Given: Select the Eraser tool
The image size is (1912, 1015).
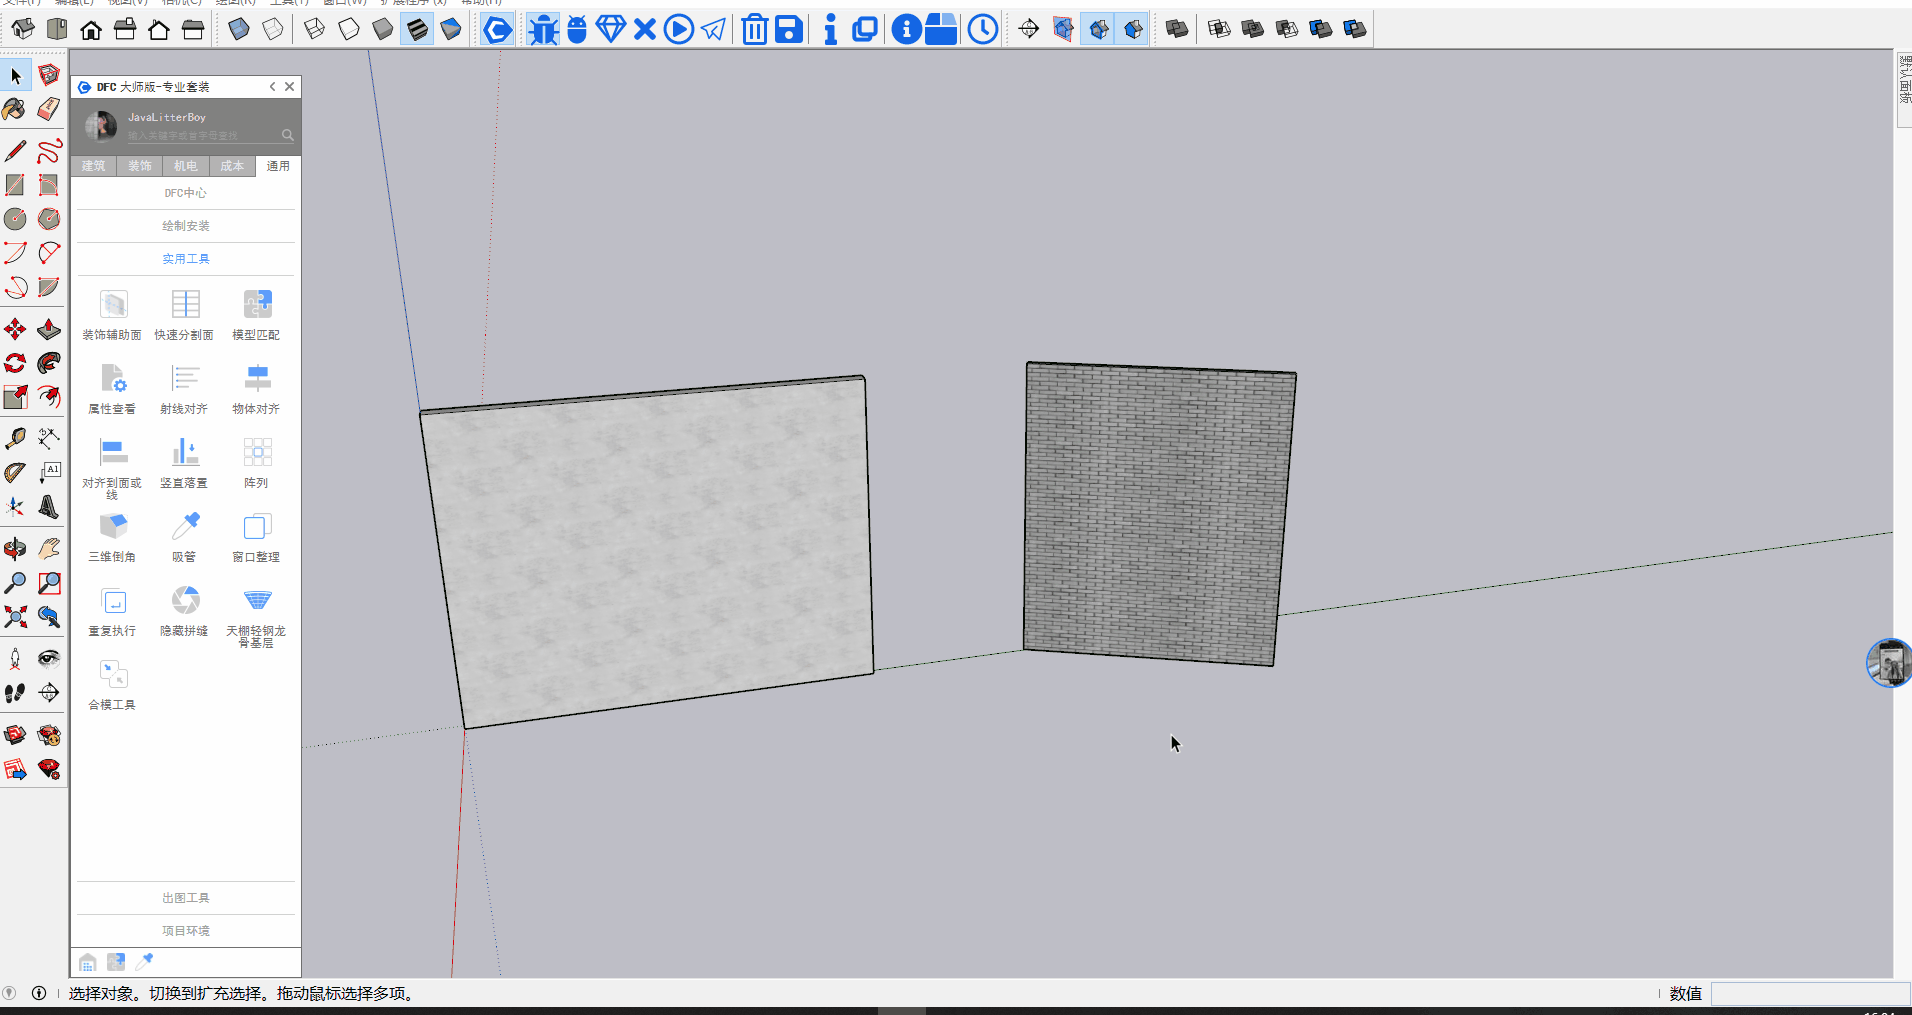Looking at the screenshot, I should 48,108.
